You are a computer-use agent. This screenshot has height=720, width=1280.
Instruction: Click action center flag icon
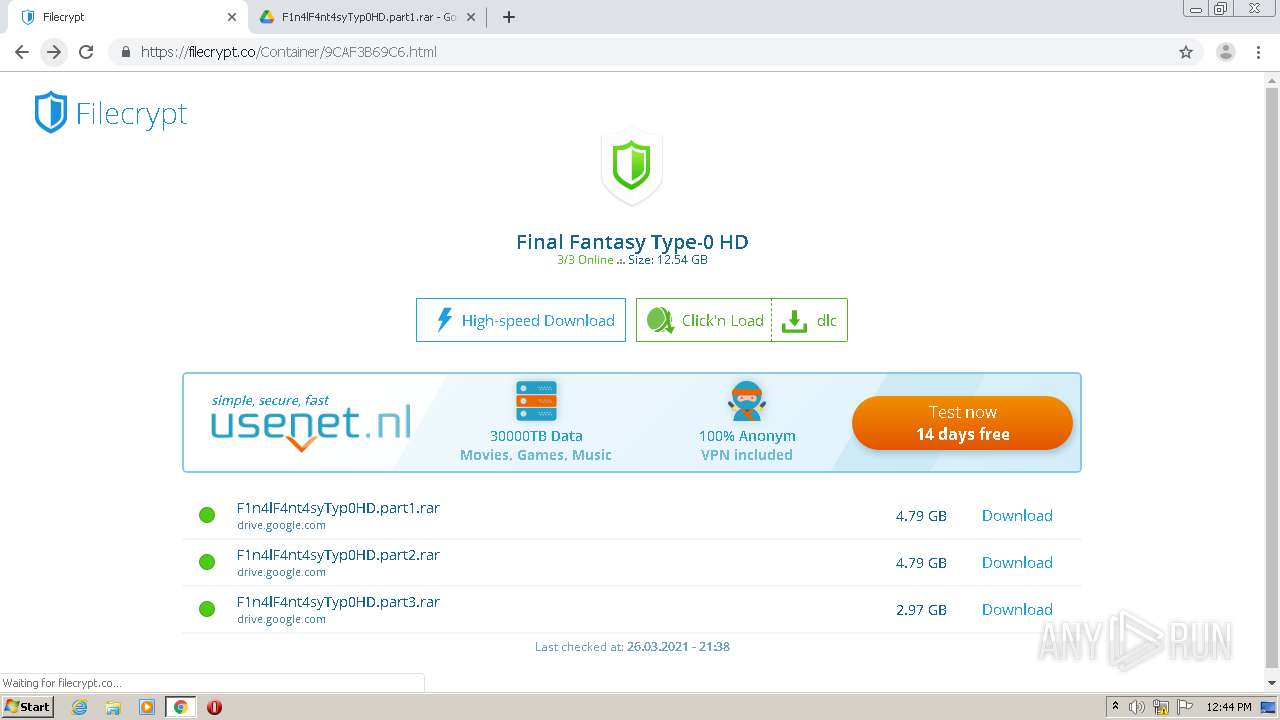[1184, 707]
